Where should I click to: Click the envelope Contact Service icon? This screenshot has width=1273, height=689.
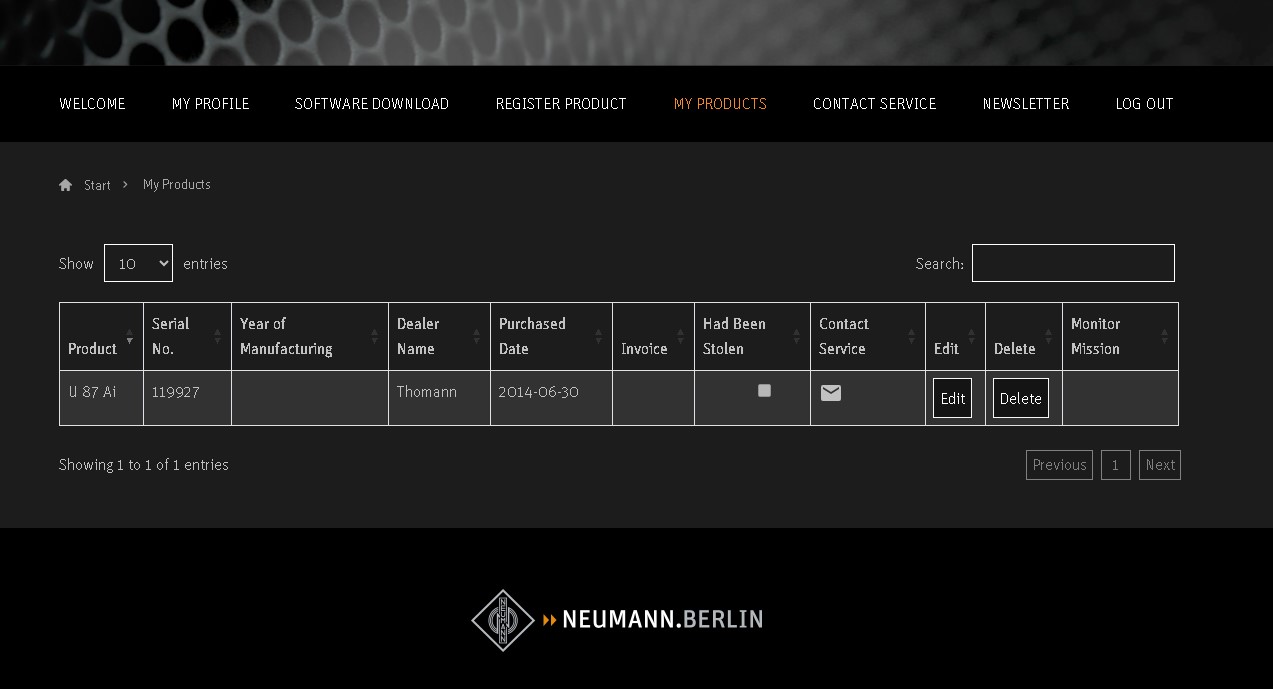(830, 393)
